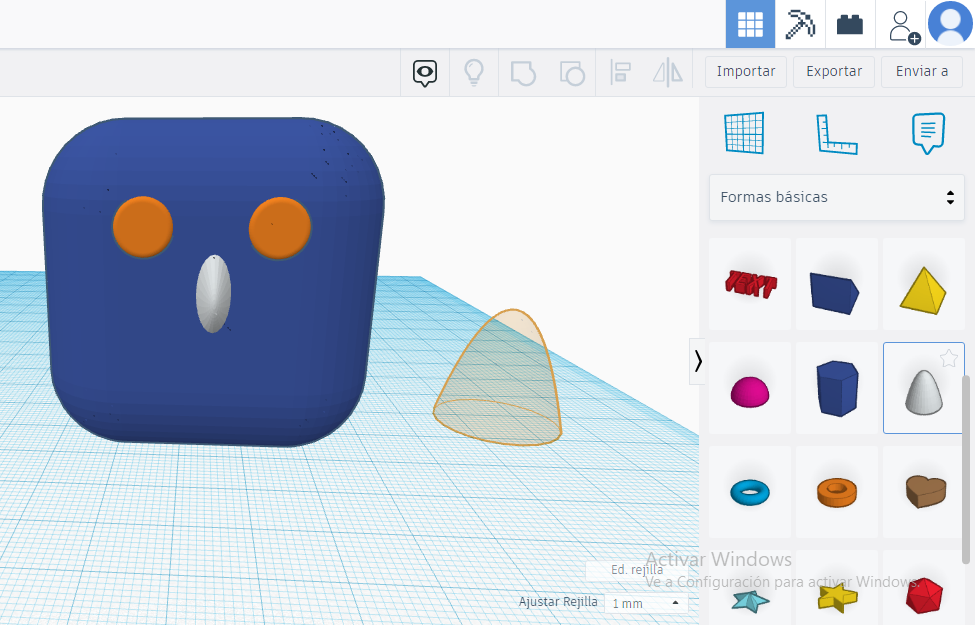Pick the pink half sphere shape
The width and height of the screenshot is (975, 625).
click(750, 388)
